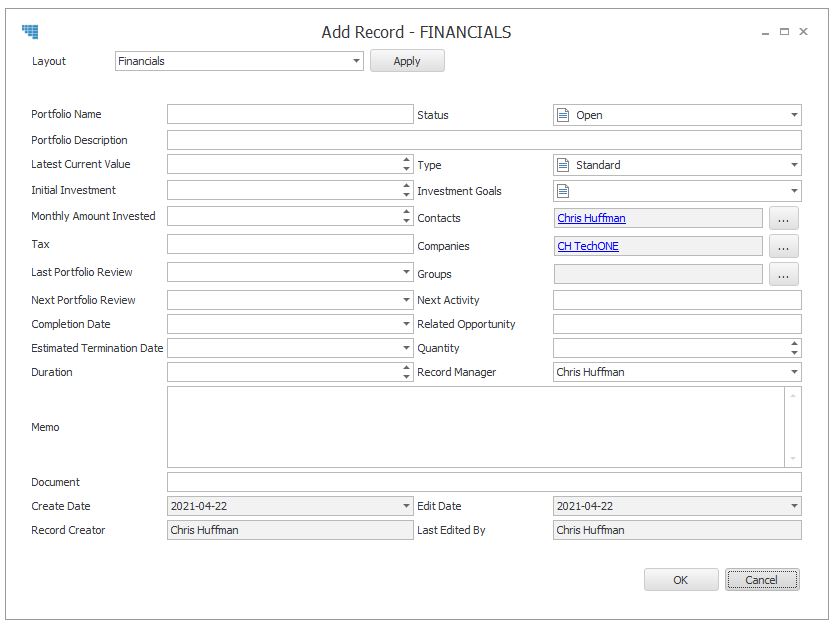Open the Contacts browse ellipsis button
Screen dimensions: 837x630
783,218
